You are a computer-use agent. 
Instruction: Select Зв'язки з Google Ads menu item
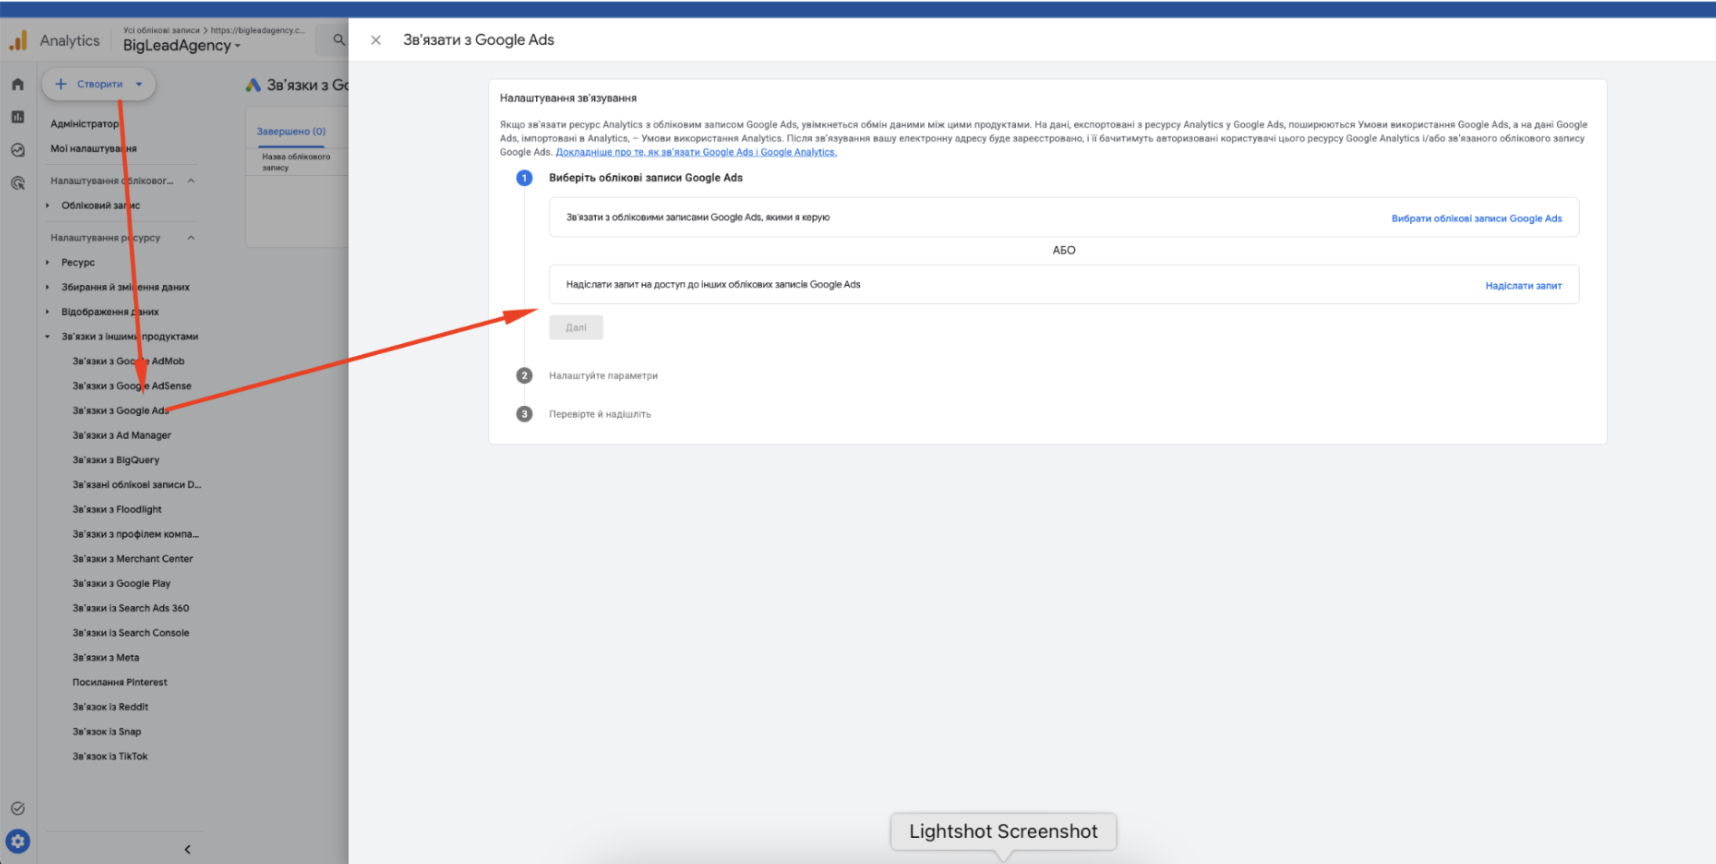121,410
